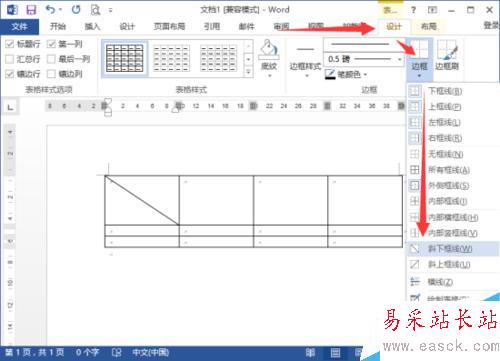The height and width of the screenshot is (361, 500).
Task: Open the line style dropdown box
Action: point(364,44)
